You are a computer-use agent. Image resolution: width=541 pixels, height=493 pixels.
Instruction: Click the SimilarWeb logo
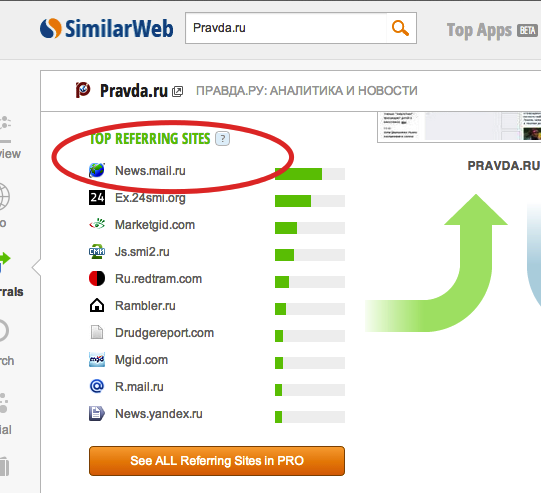[106, 28]
